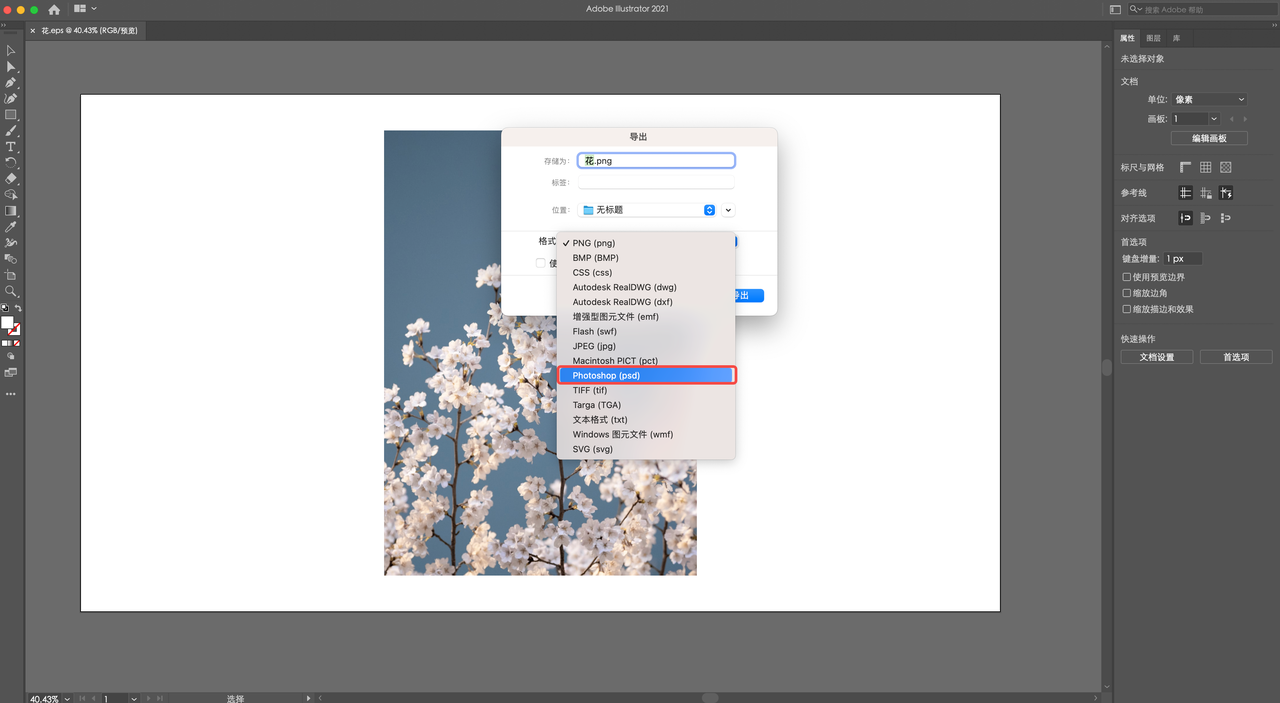The image size is (1280, 703).
Task: Show the grid using grid icon
Action: 1205,168
